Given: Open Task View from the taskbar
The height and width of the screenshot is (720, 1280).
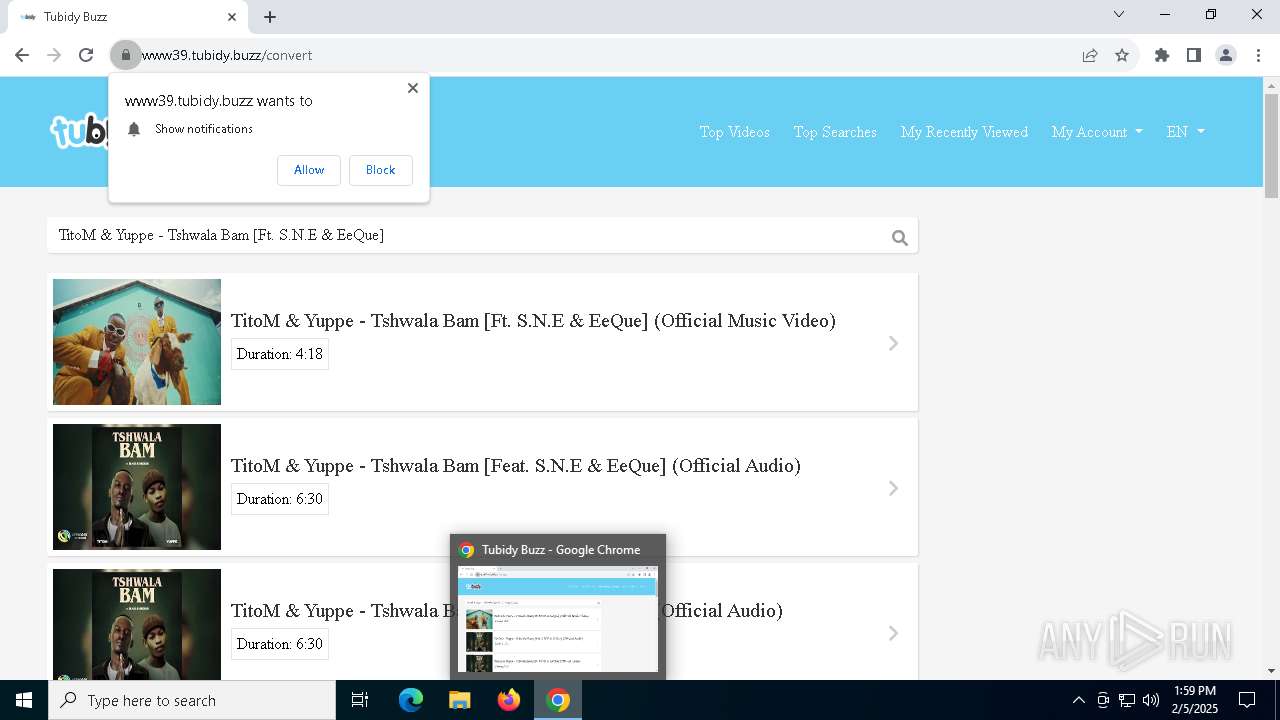Looking at the screenshot, I should (x=360, y=700).
